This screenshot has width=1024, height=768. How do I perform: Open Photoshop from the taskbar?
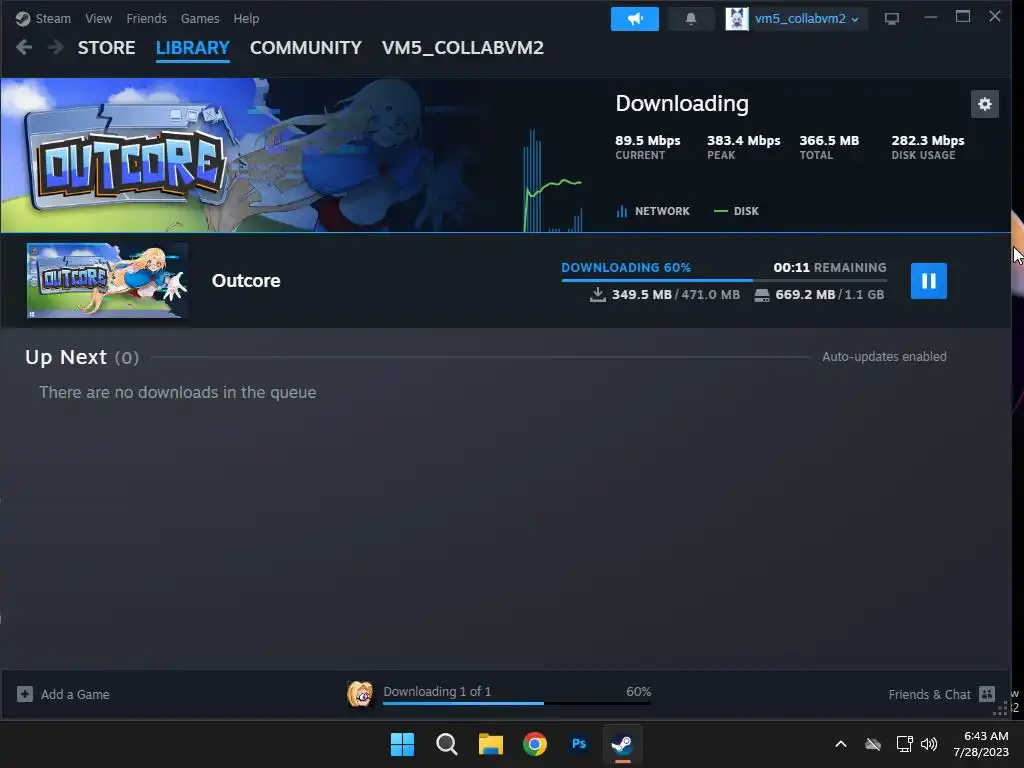[579, 744]
